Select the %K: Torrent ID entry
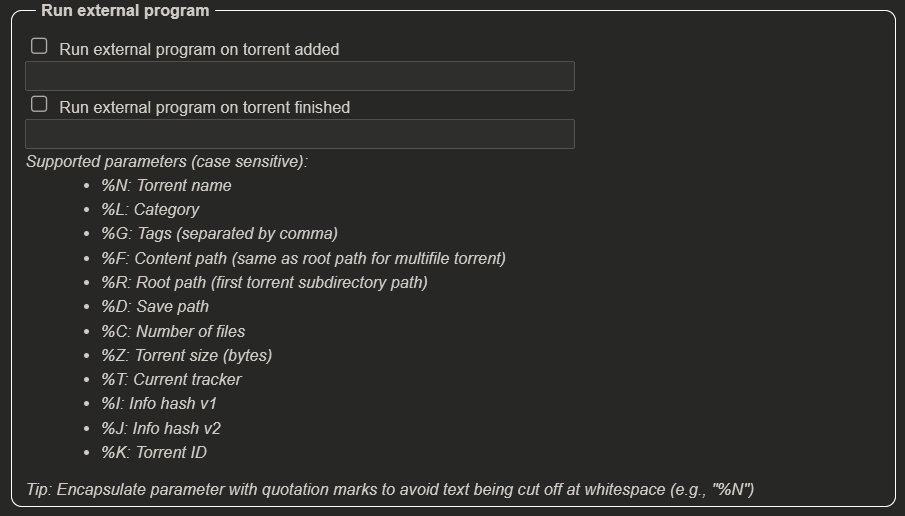 pos(154,453)
